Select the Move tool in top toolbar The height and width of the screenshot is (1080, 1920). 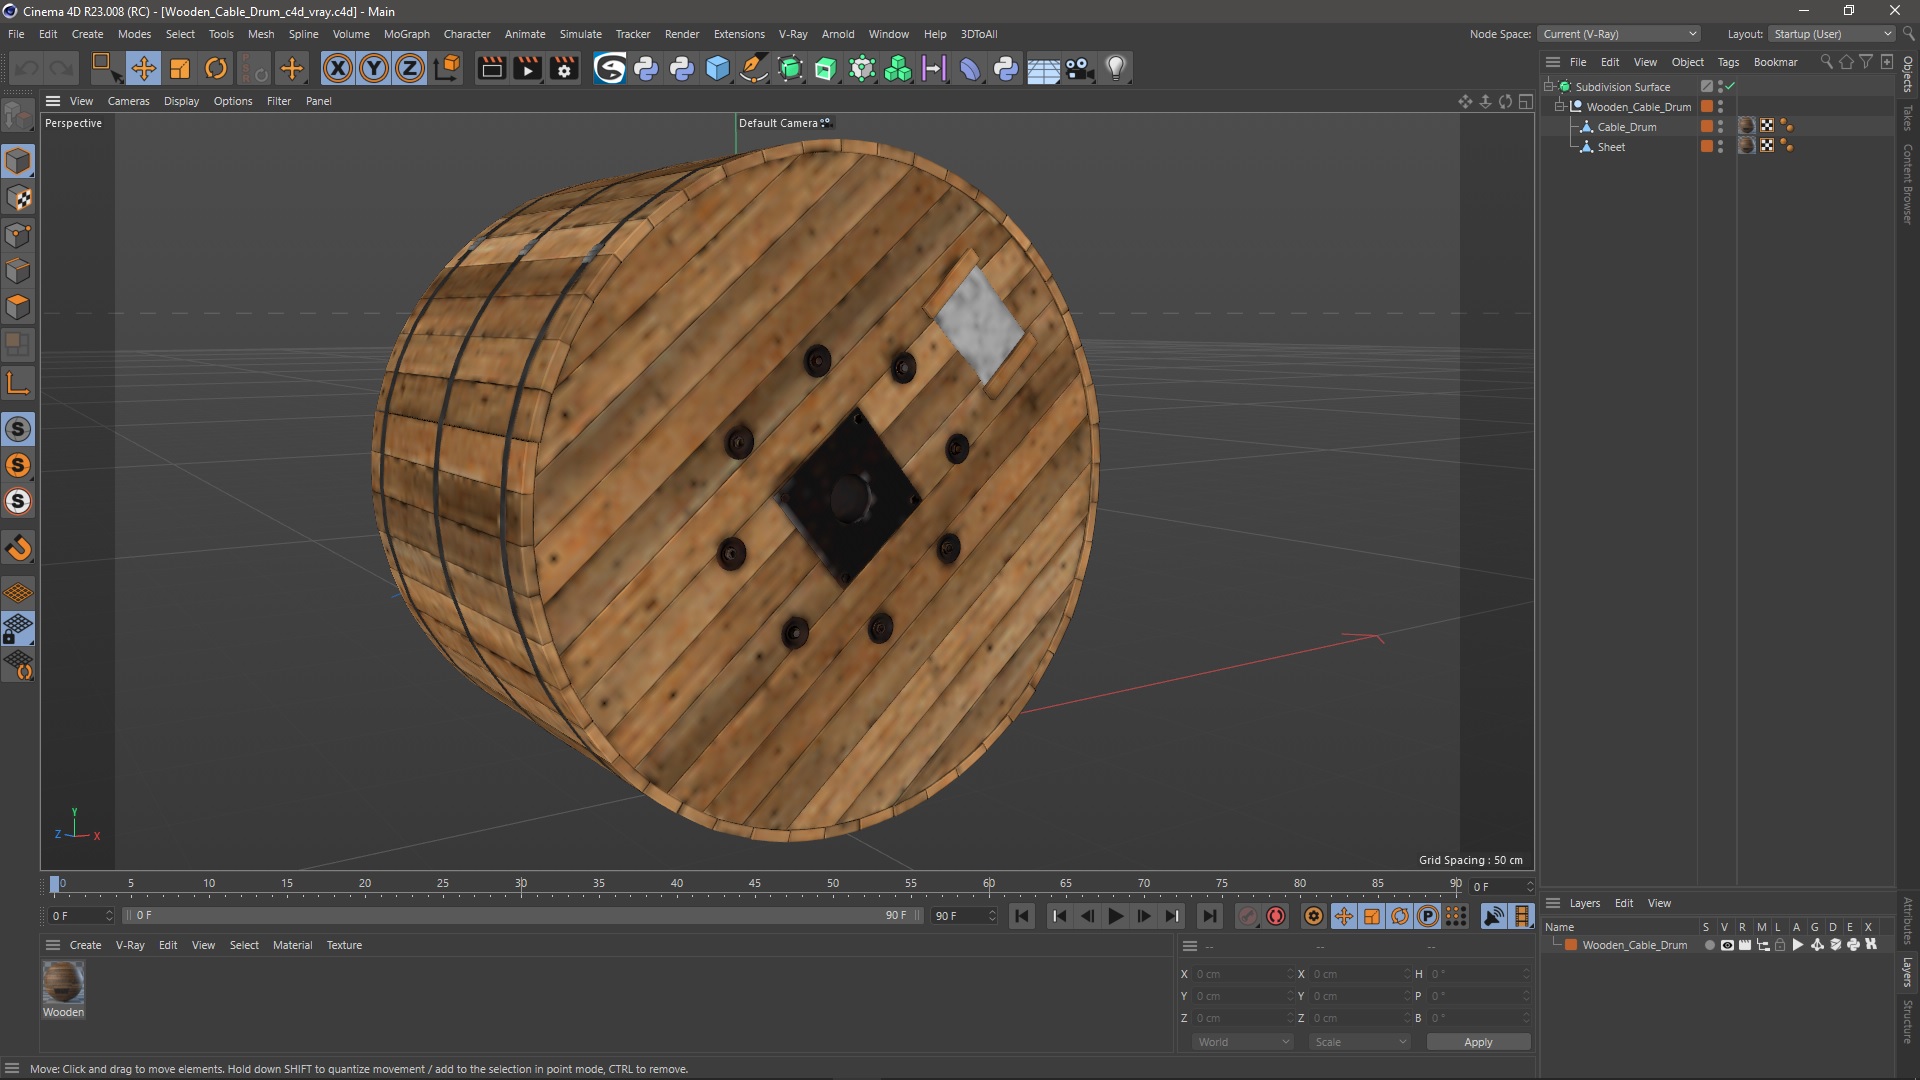point(143,68)
